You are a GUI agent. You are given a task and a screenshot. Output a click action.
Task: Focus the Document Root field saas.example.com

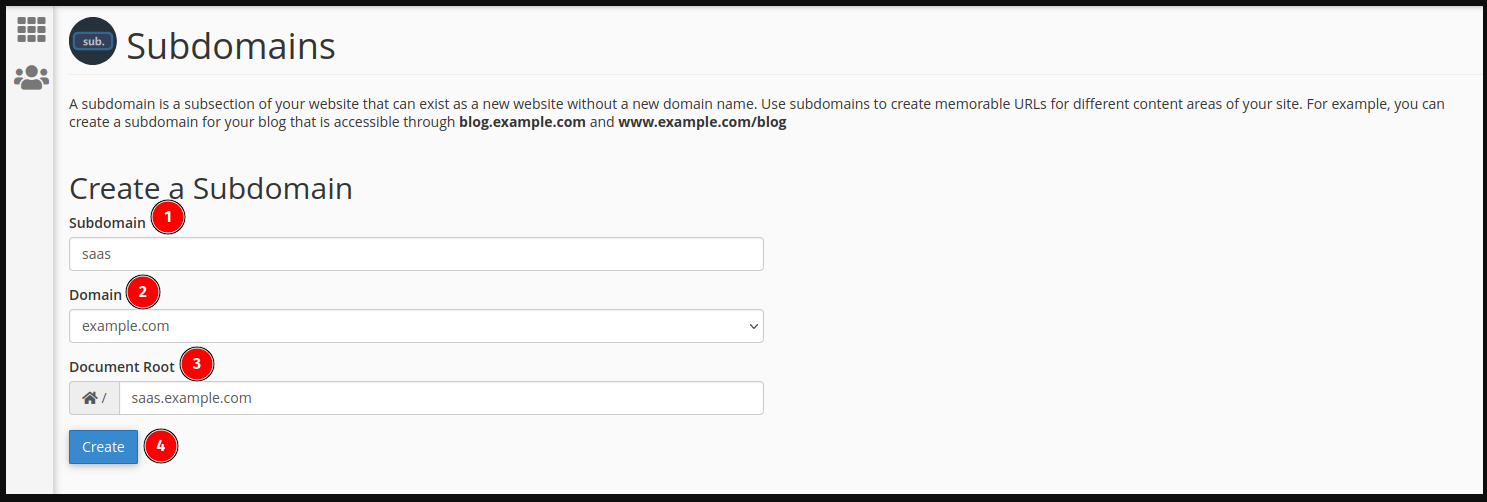click(x=441, y=398)
